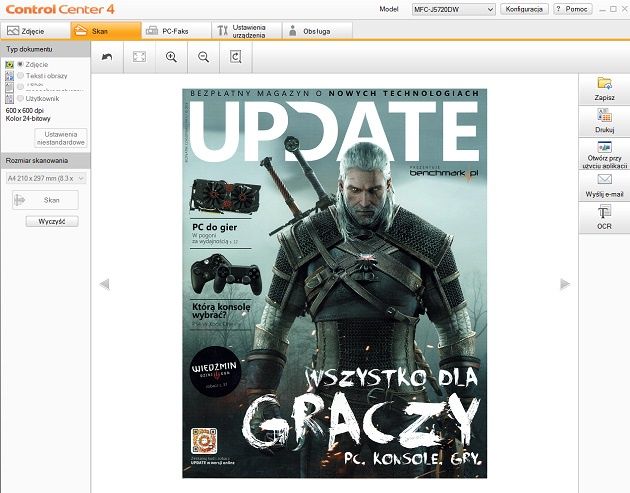Print the scan with Drukuj
Viewport: 630px width, 493px height.
pyautogui.click(x=604, y=121)
